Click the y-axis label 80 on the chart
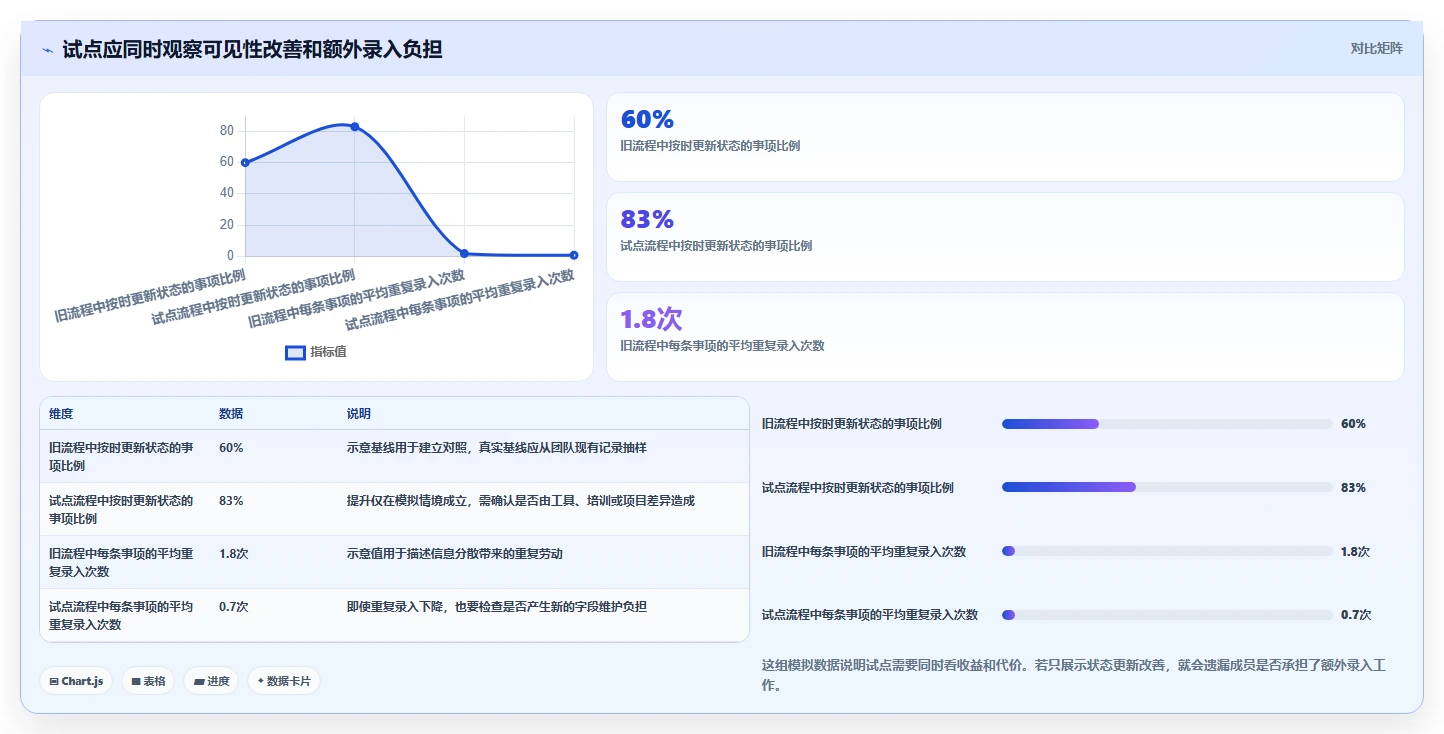1444x734 pixels. pyautogui.click(x=227, y=131)
